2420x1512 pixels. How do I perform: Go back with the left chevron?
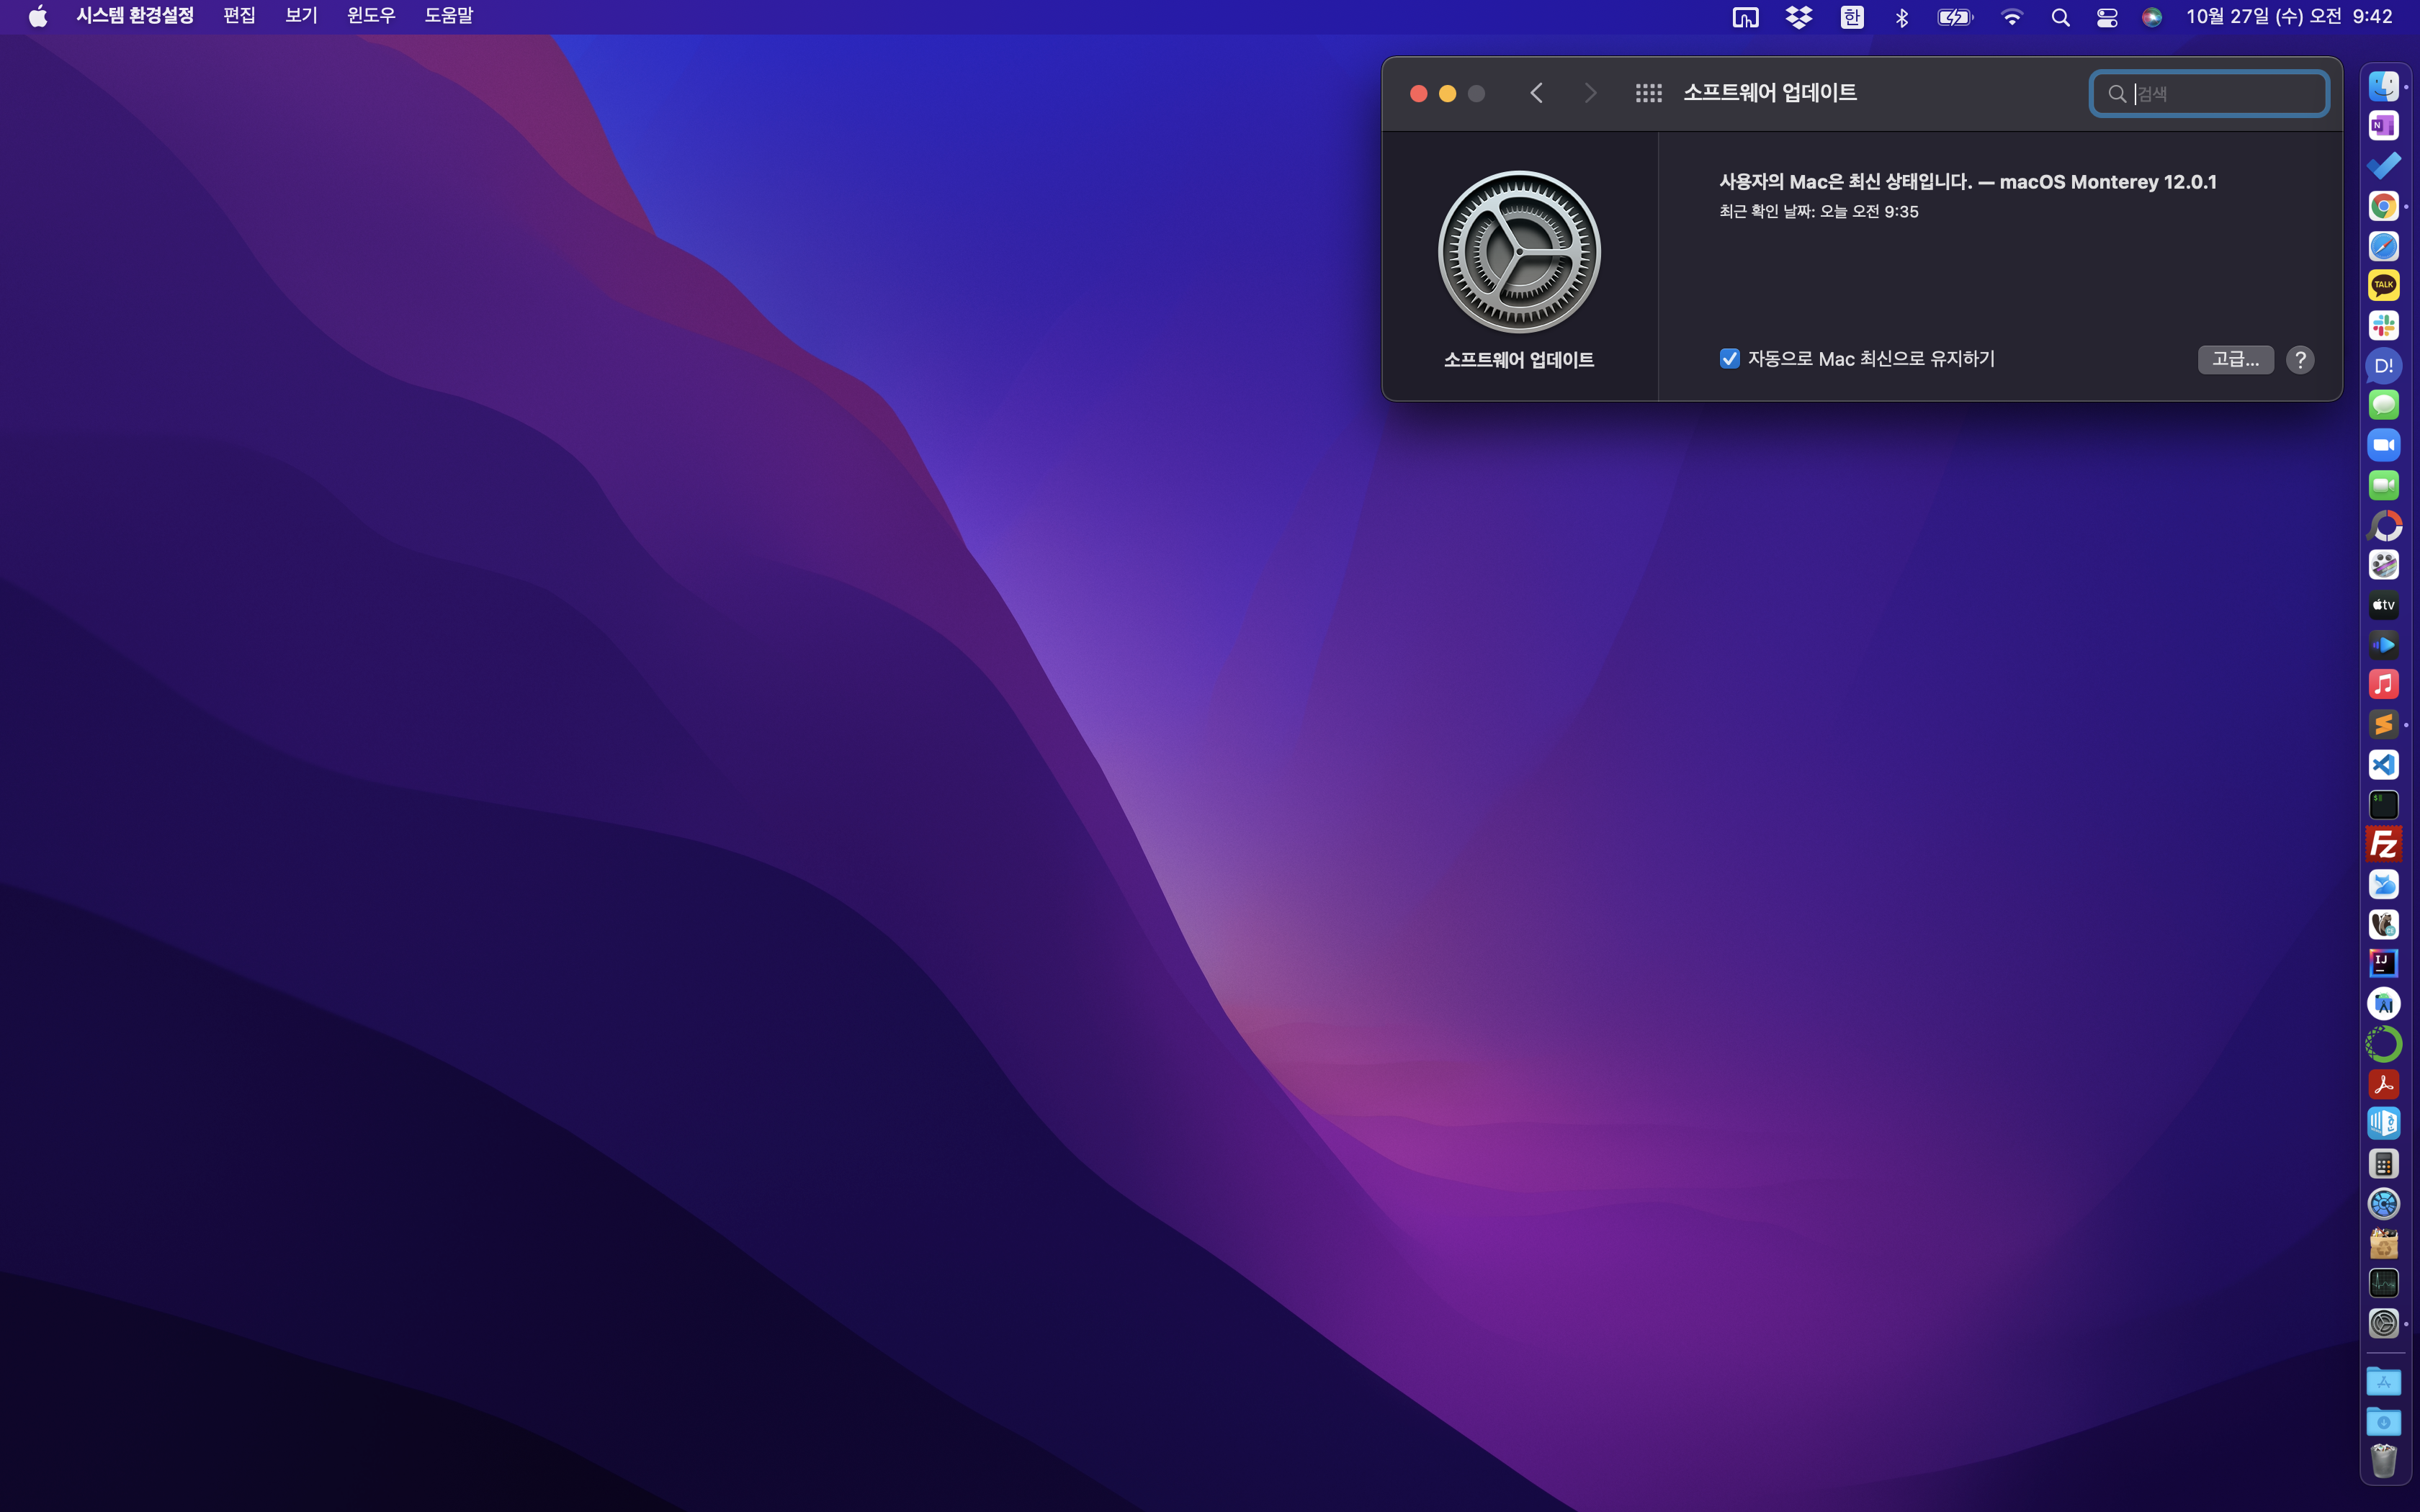coord(1537,93)
